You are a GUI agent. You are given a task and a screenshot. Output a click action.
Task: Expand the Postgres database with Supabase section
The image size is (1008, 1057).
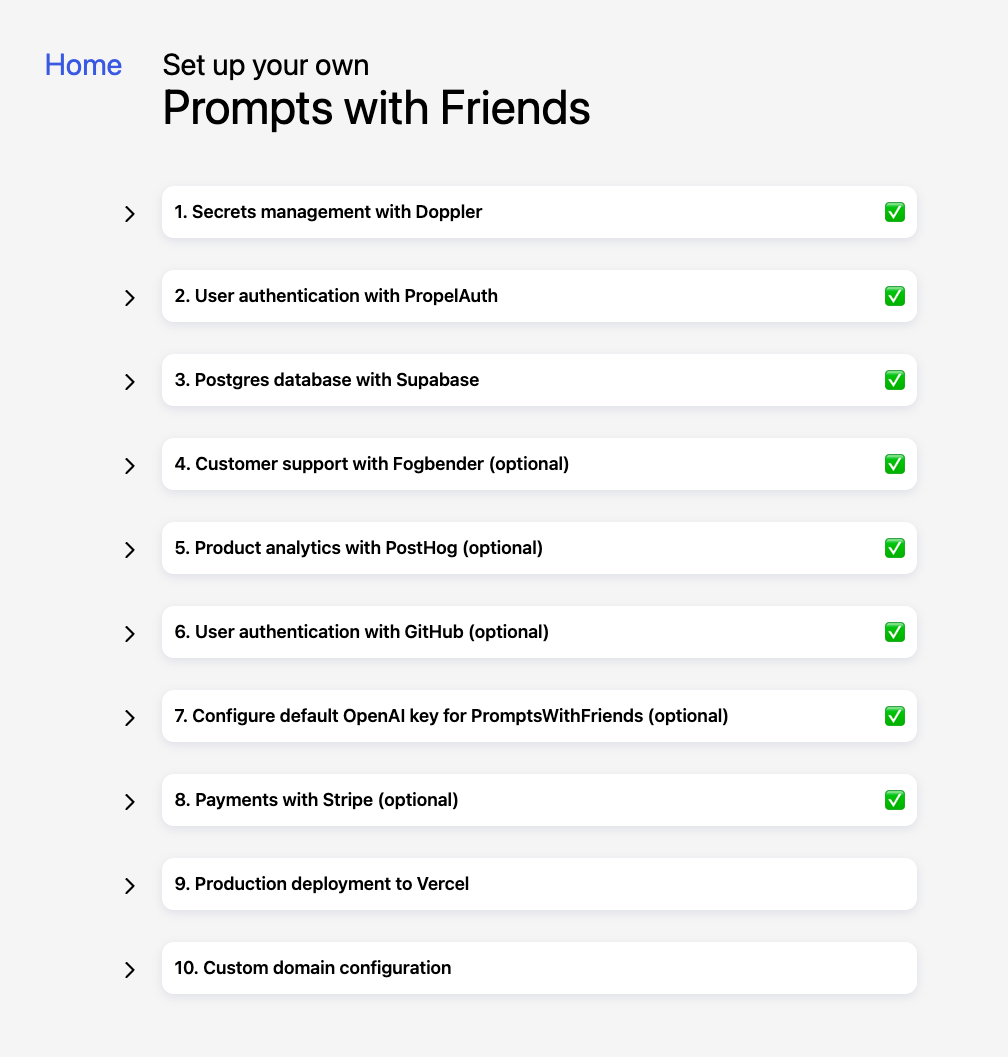[x=129, y=381]
